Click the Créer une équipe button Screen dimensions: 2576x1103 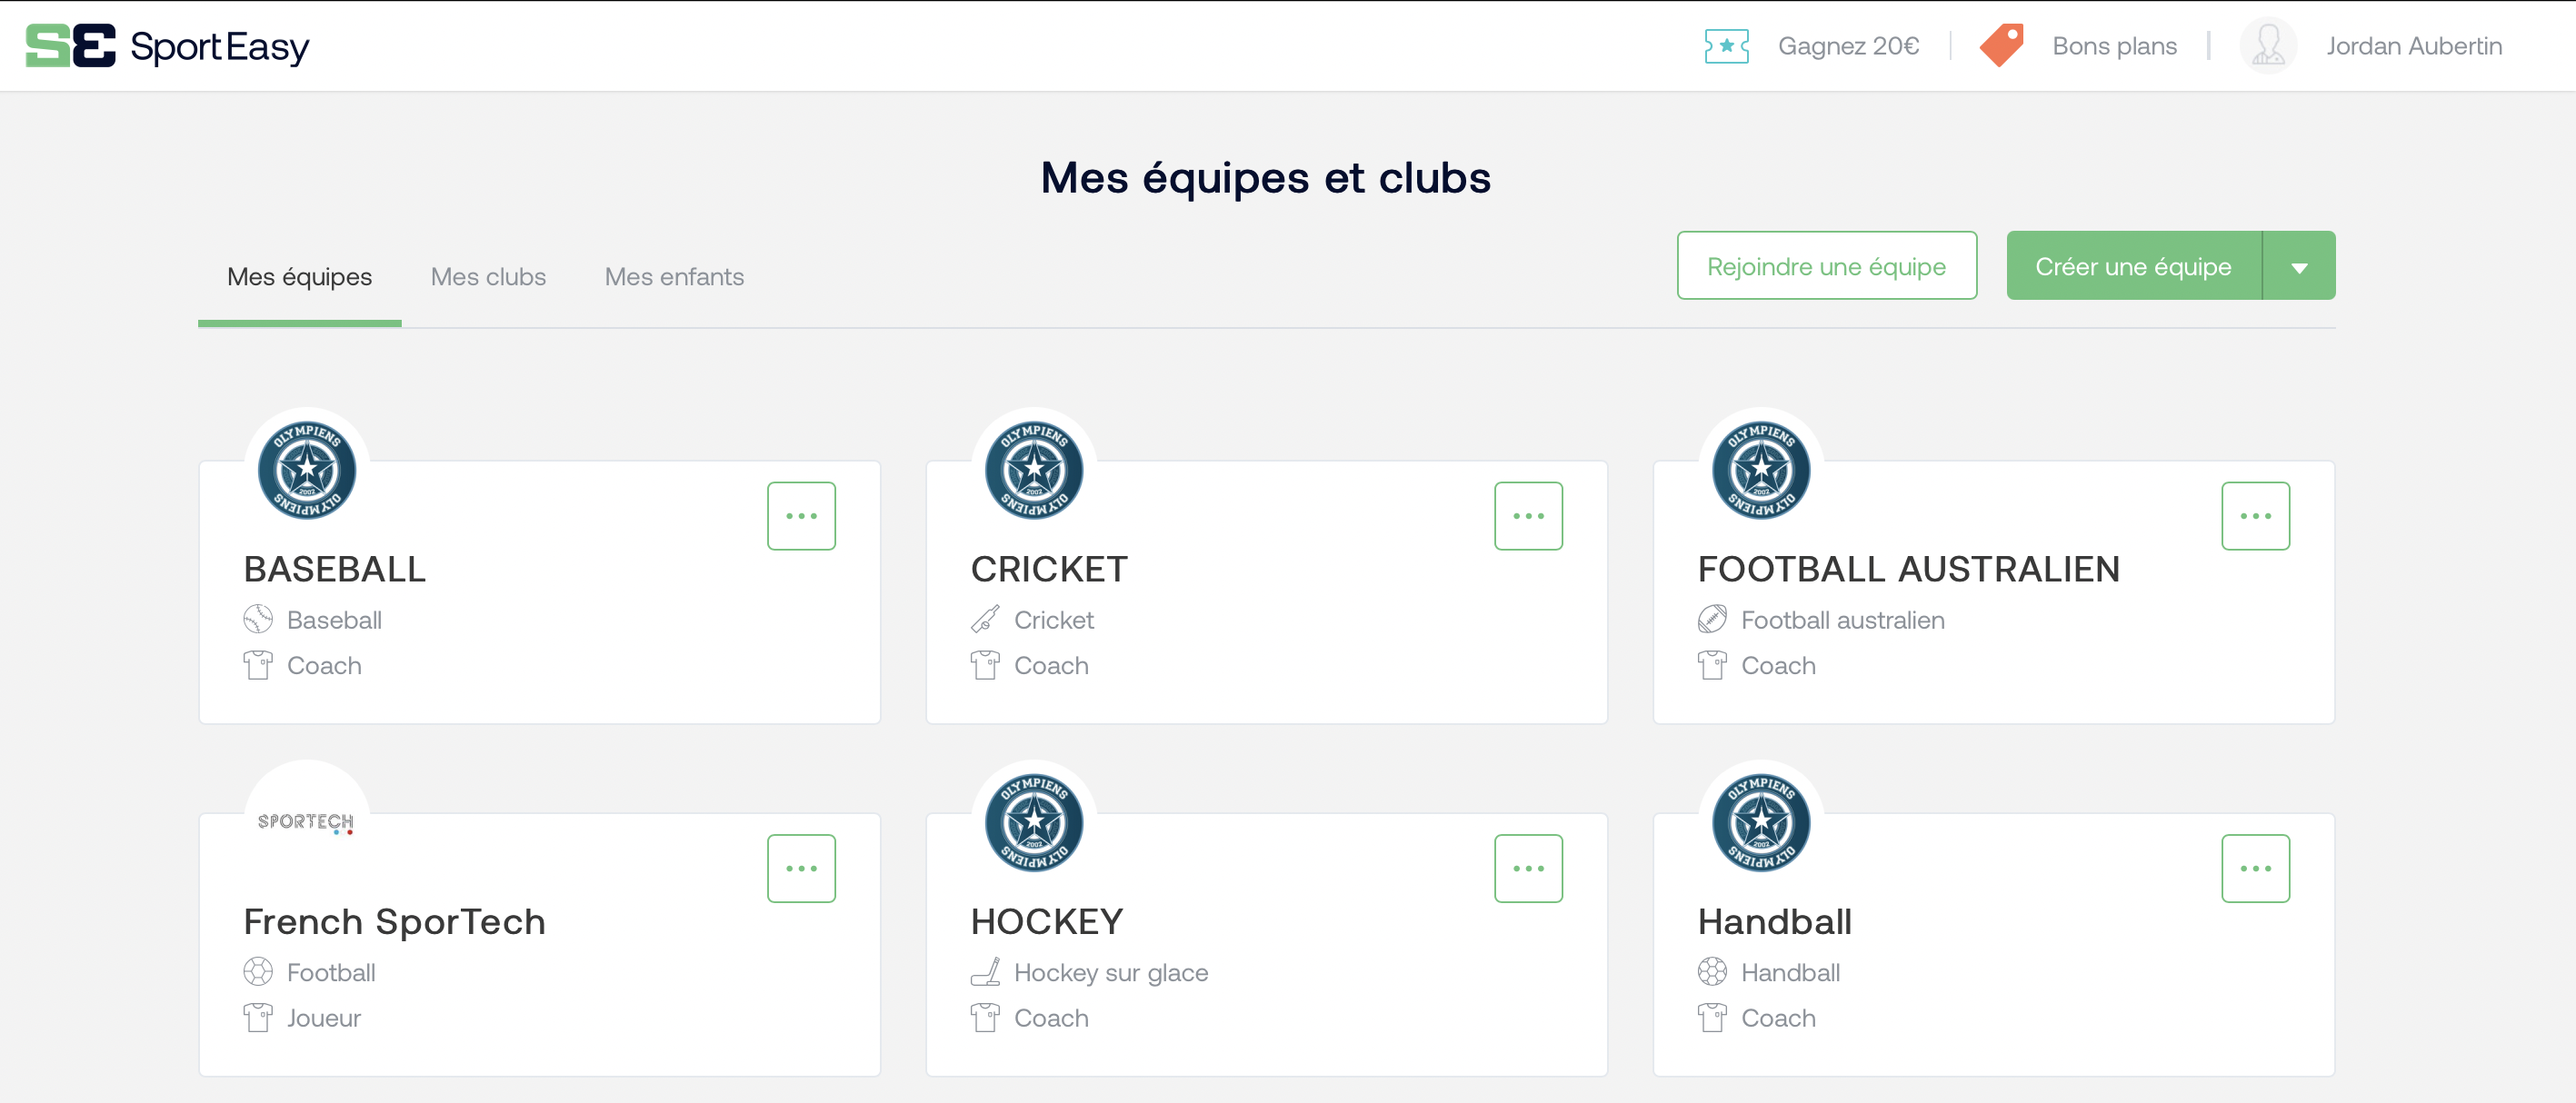coord(2133,266)
